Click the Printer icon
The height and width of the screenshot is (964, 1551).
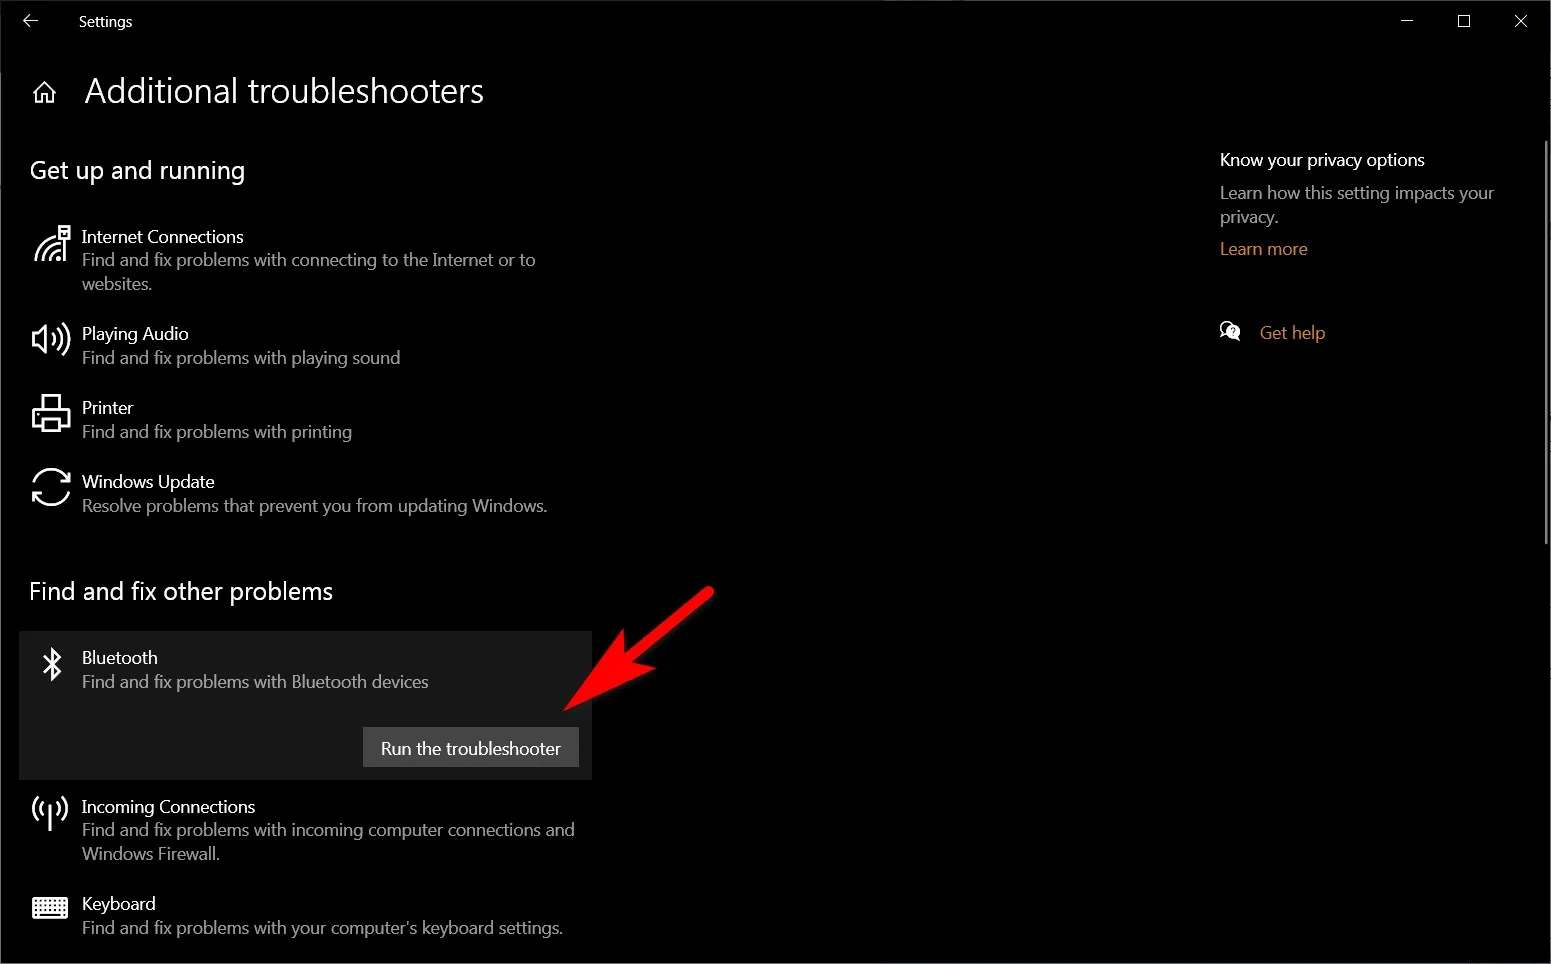tap(51, 413)
